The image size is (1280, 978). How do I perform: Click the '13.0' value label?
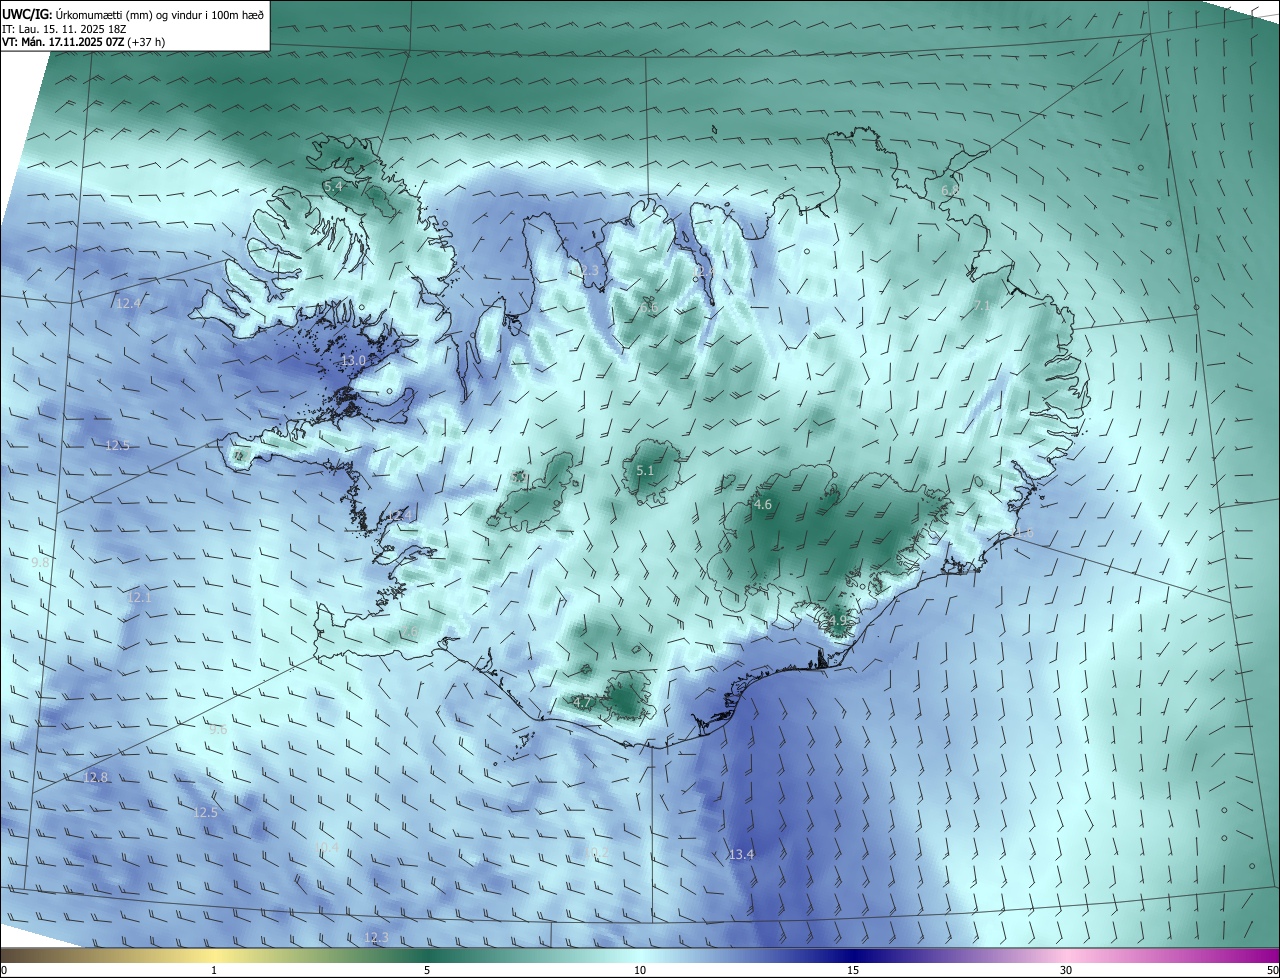[x=353, y=360]
